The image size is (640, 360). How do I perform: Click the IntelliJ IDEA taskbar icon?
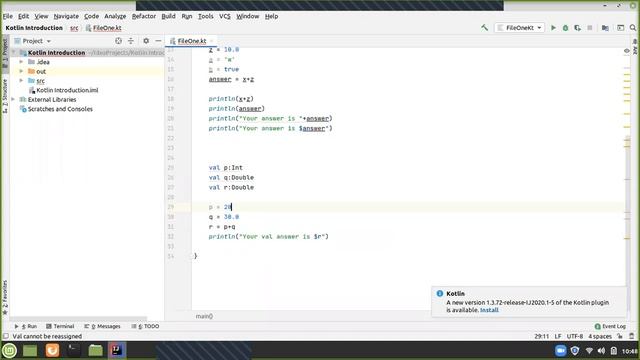coord(117,350)
